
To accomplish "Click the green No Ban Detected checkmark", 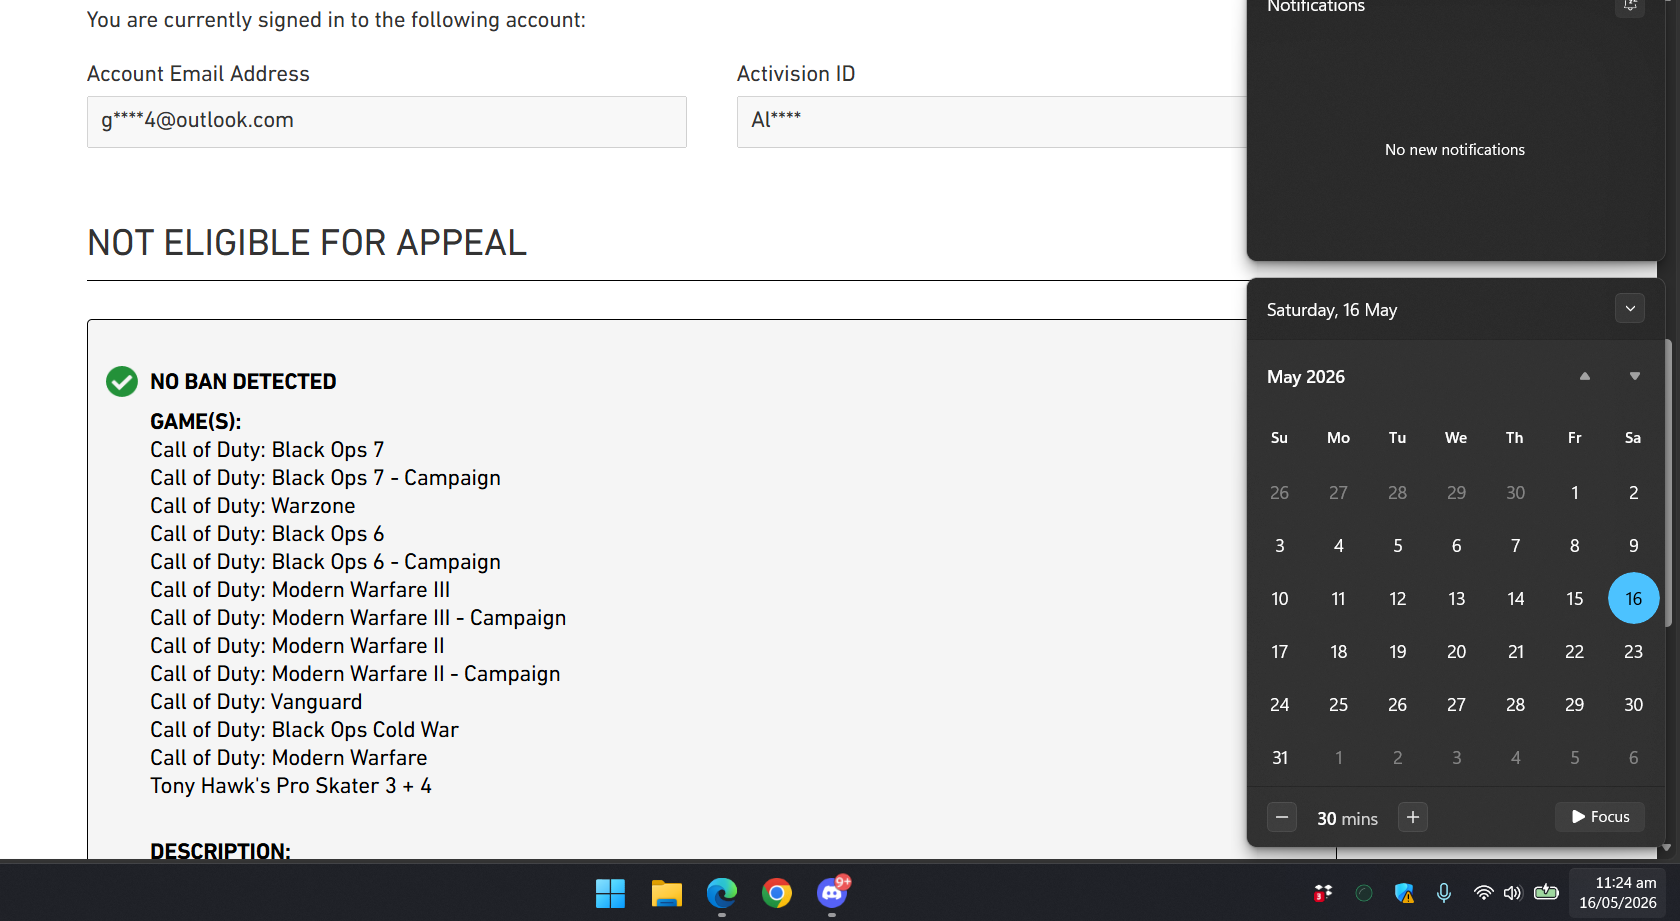I will 122,381.
